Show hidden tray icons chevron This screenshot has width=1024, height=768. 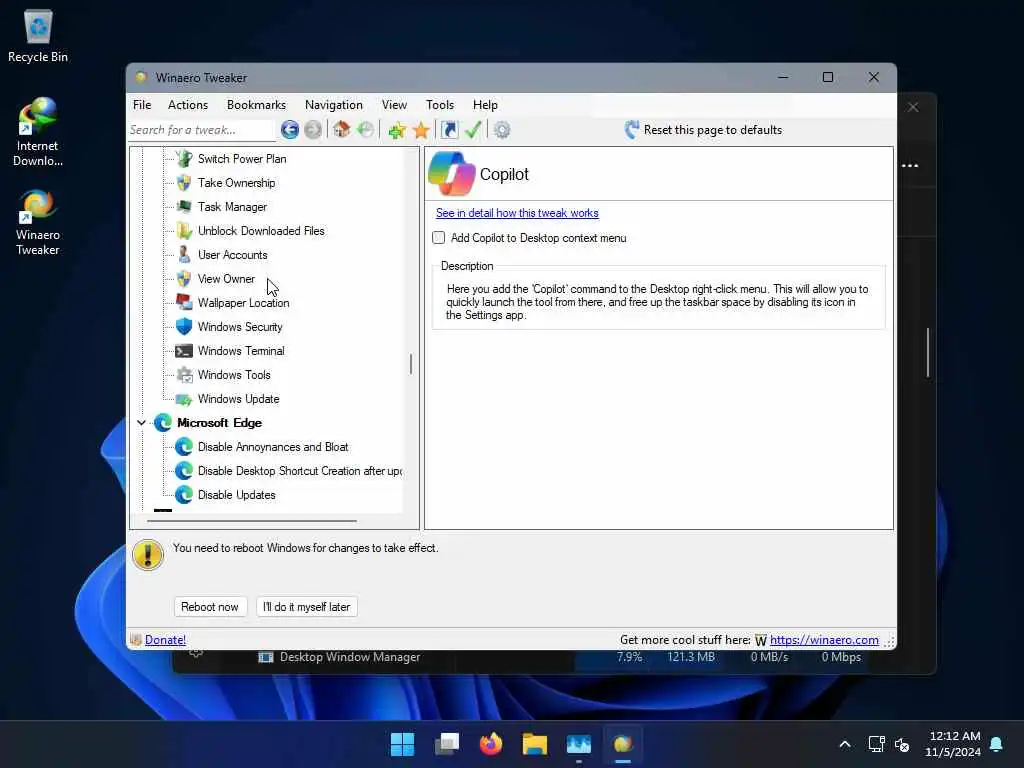tap(845, 744)
